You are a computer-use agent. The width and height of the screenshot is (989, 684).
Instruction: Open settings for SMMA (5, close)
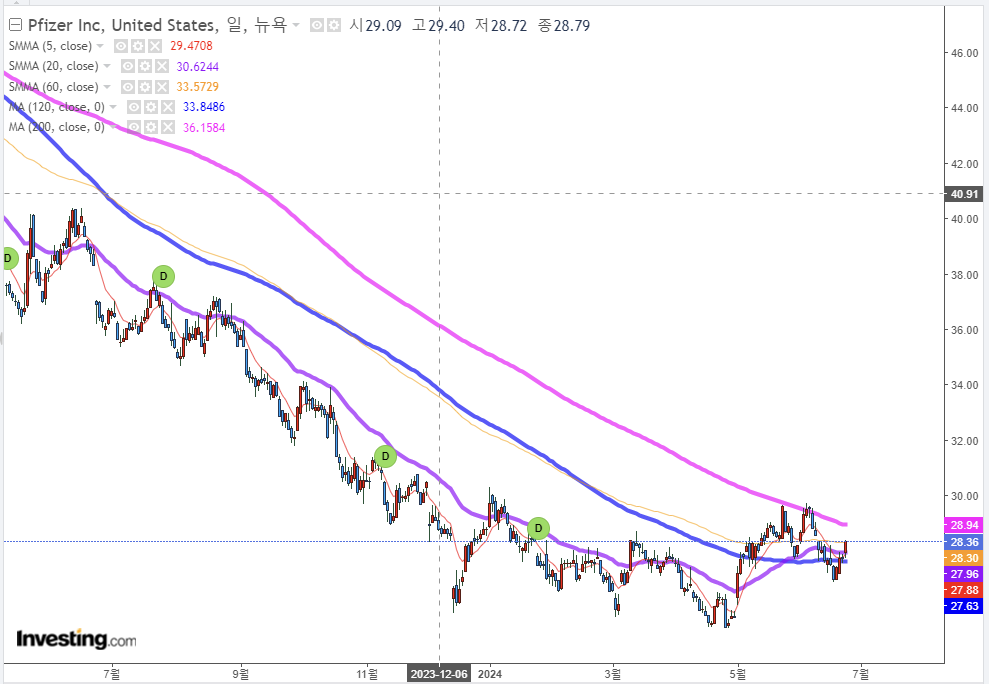click(138, 46)
